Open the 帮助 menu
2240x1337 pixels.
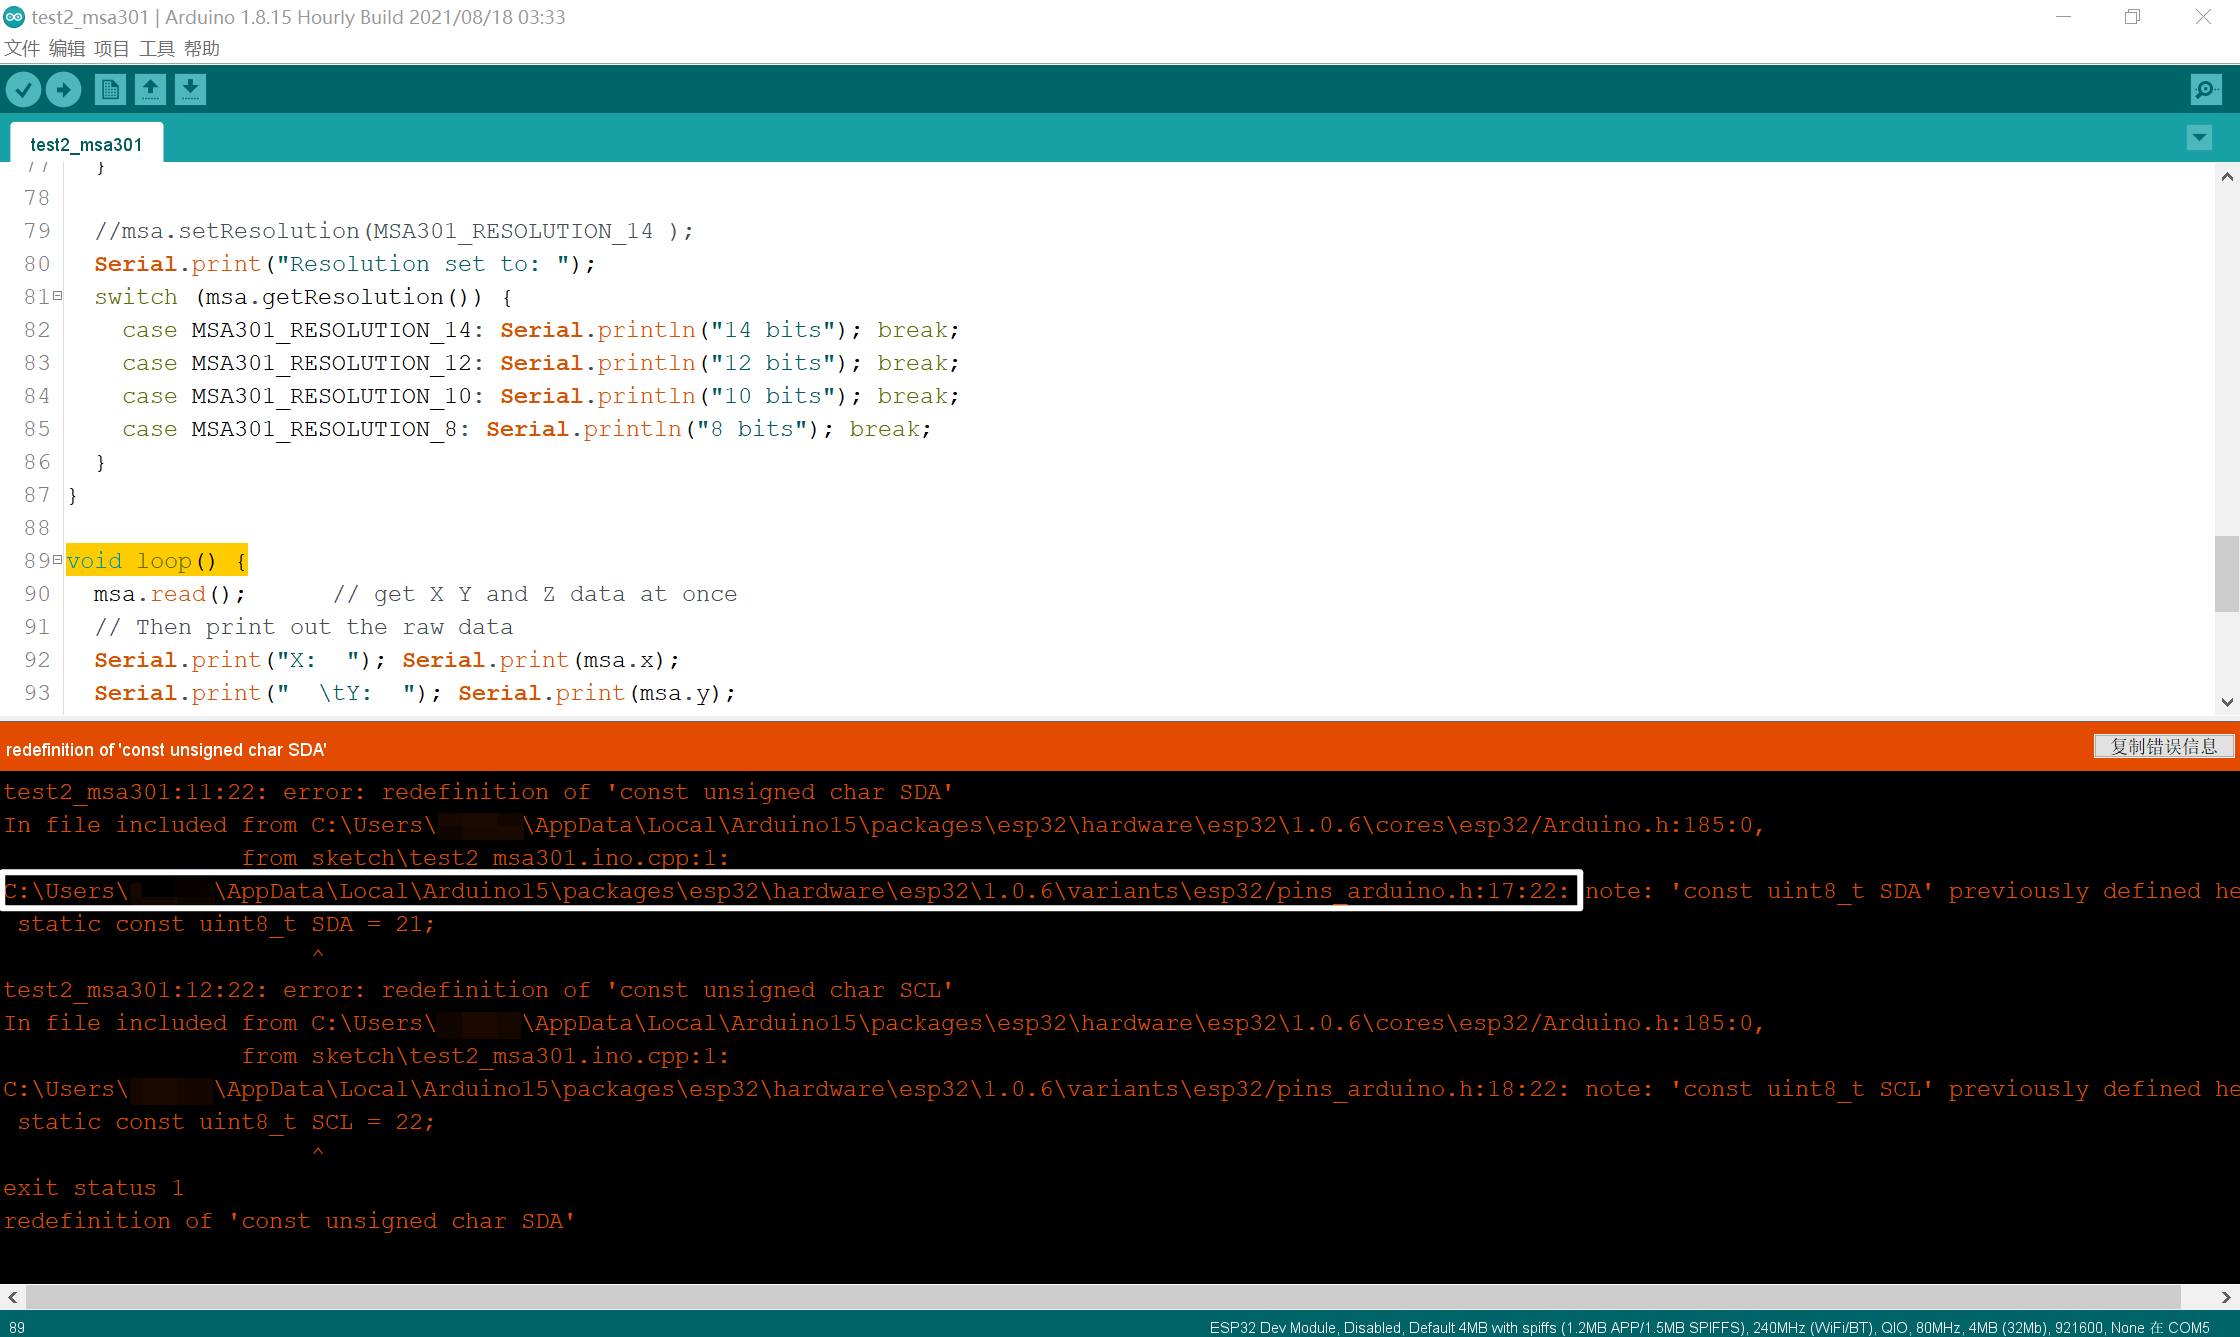[x=202, y=48]
